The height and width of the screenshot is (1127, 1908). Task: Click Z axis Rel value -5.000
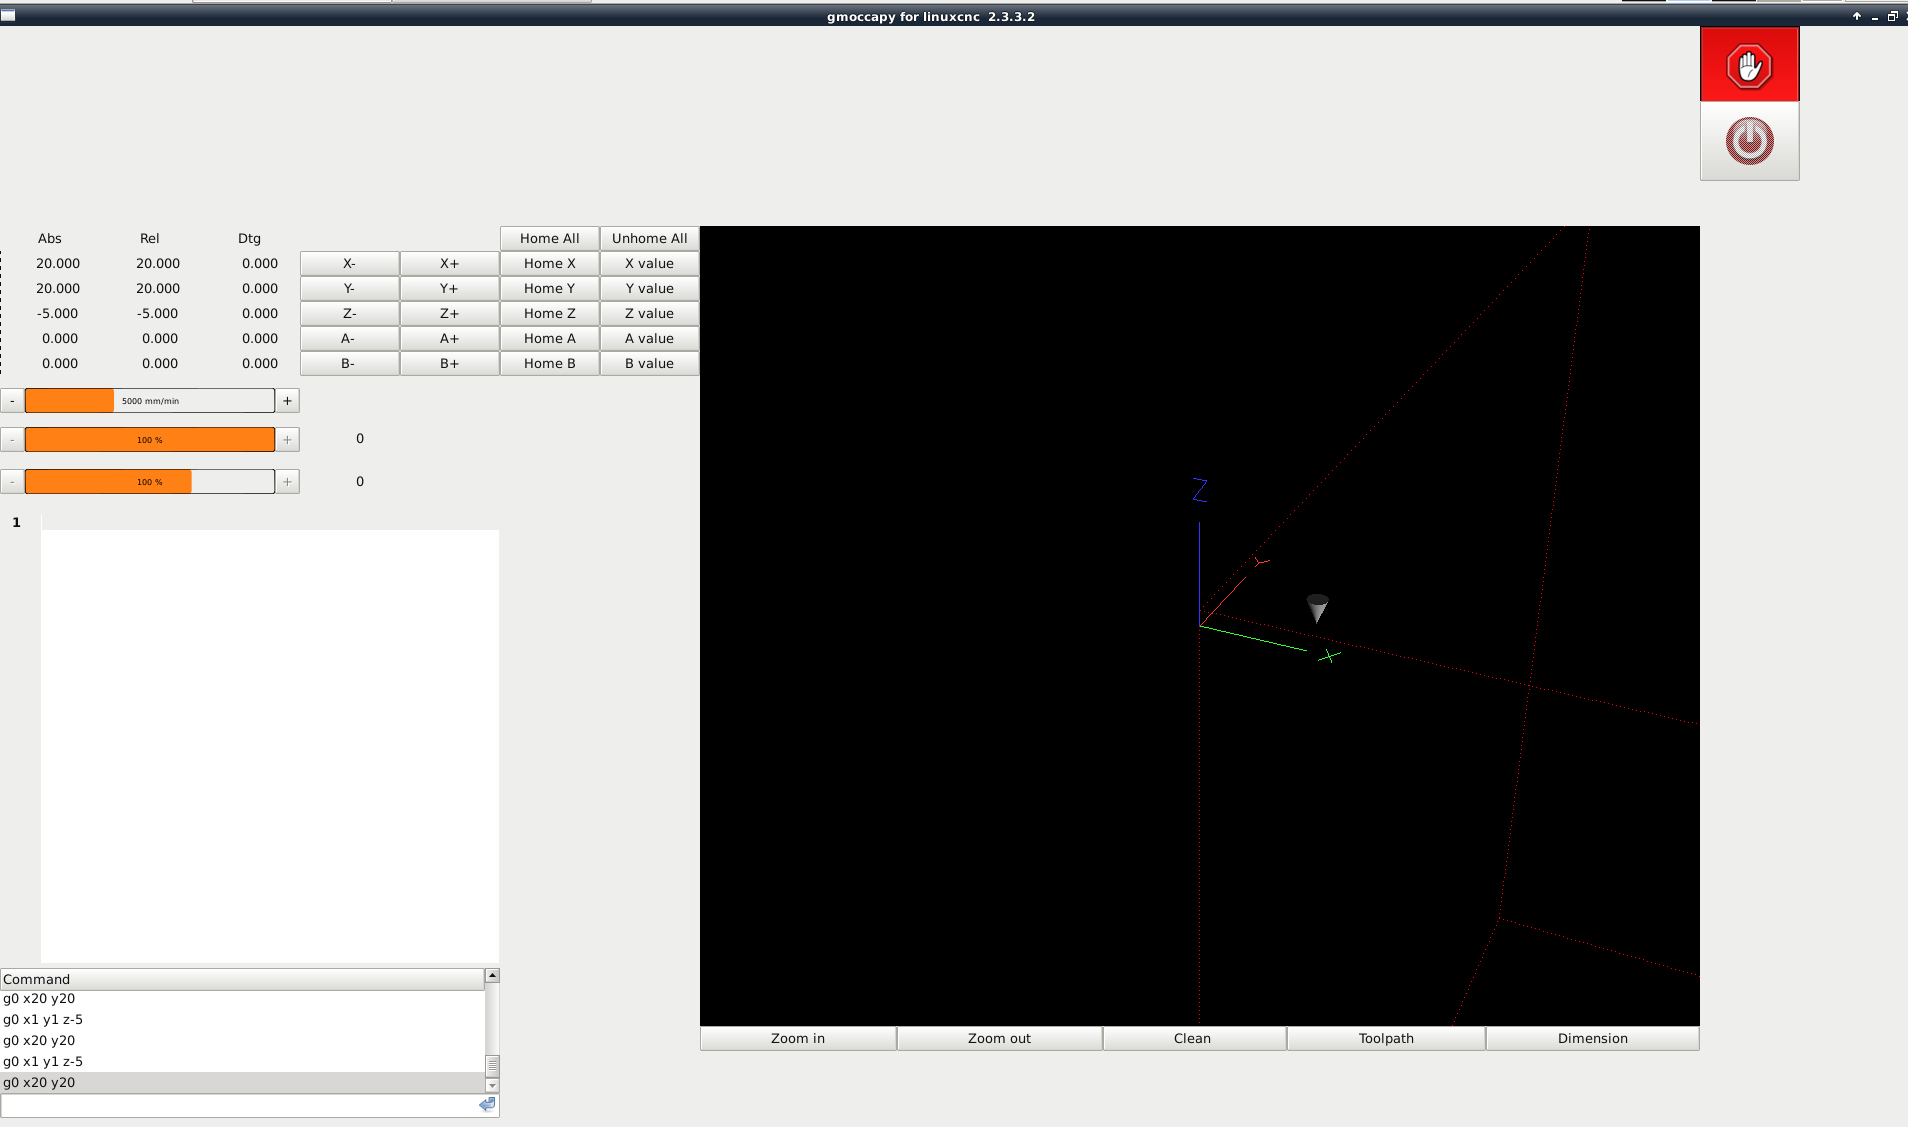click(157, 313)
